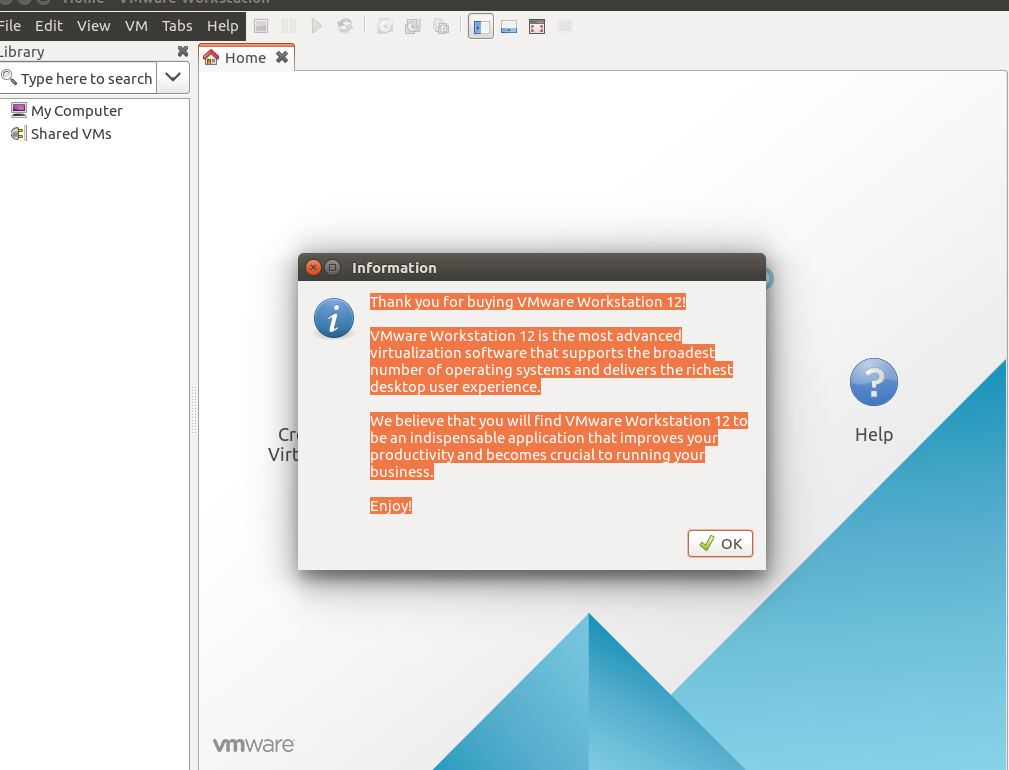Image resolution: width=1009 pixels, height=770 pixels.
Task: Click the full screen mode icon
Action: click(537, 27)
